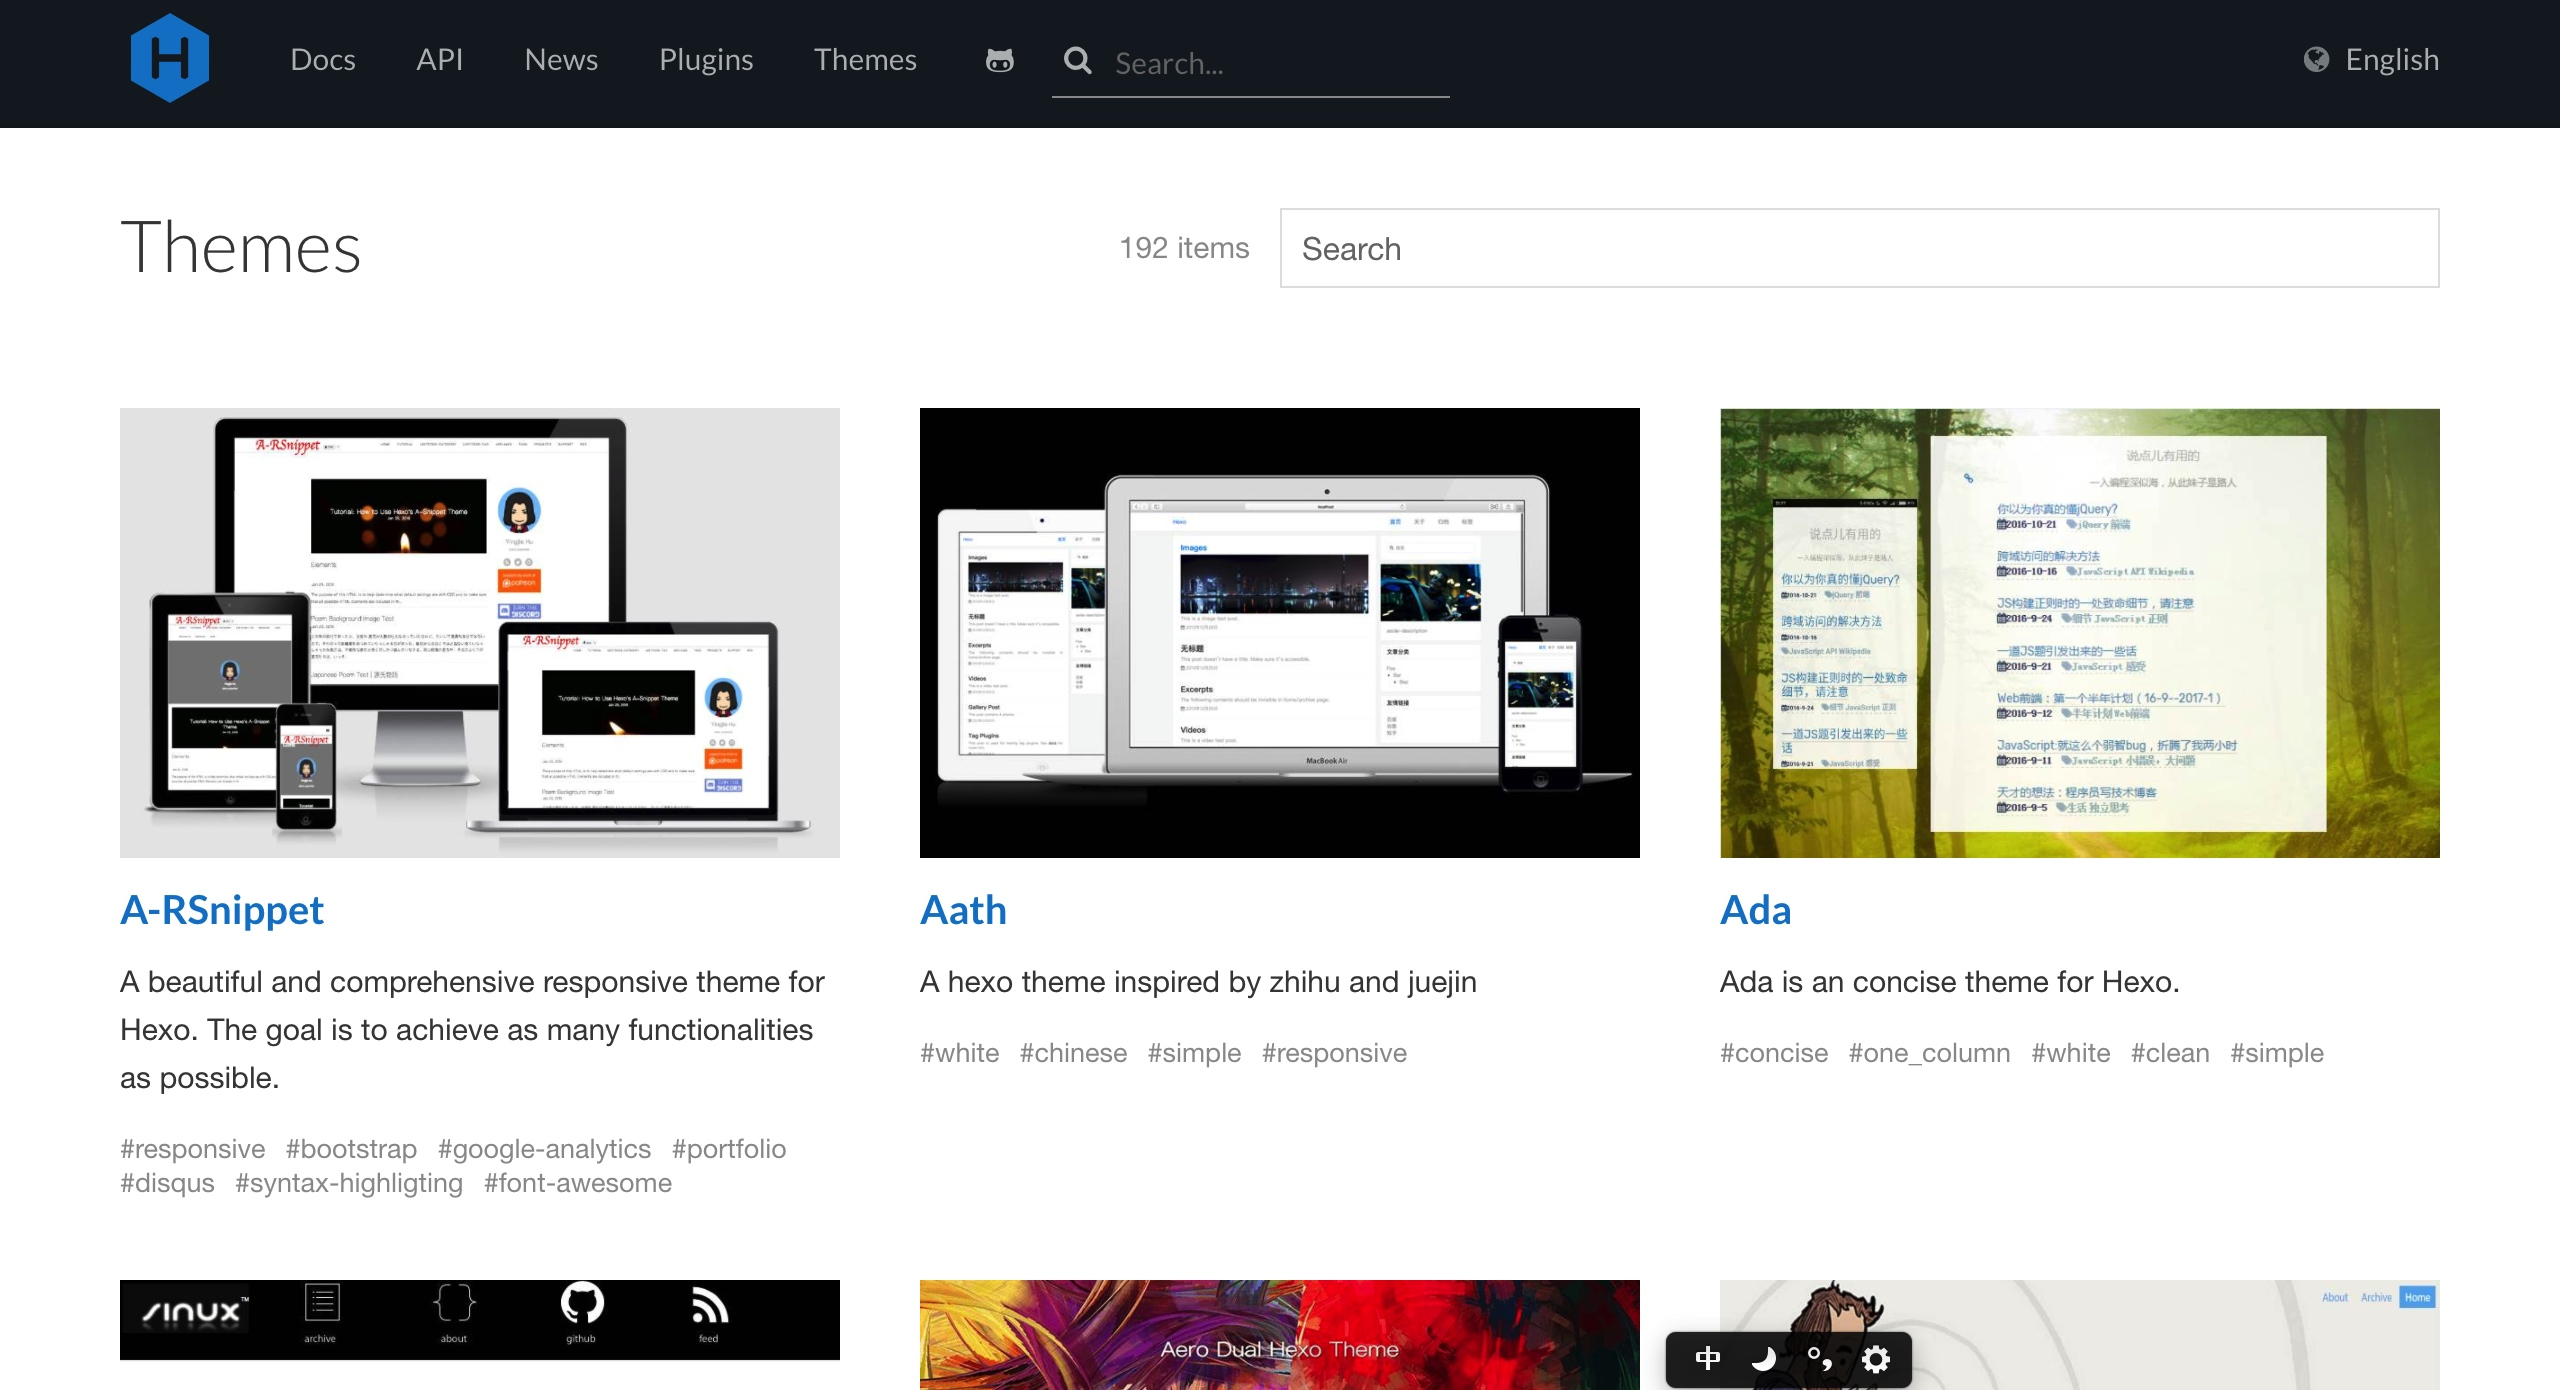The width and height of the screenshot is (2560, 1390).
Task: Open the Docs menu item
Action: 323,60
